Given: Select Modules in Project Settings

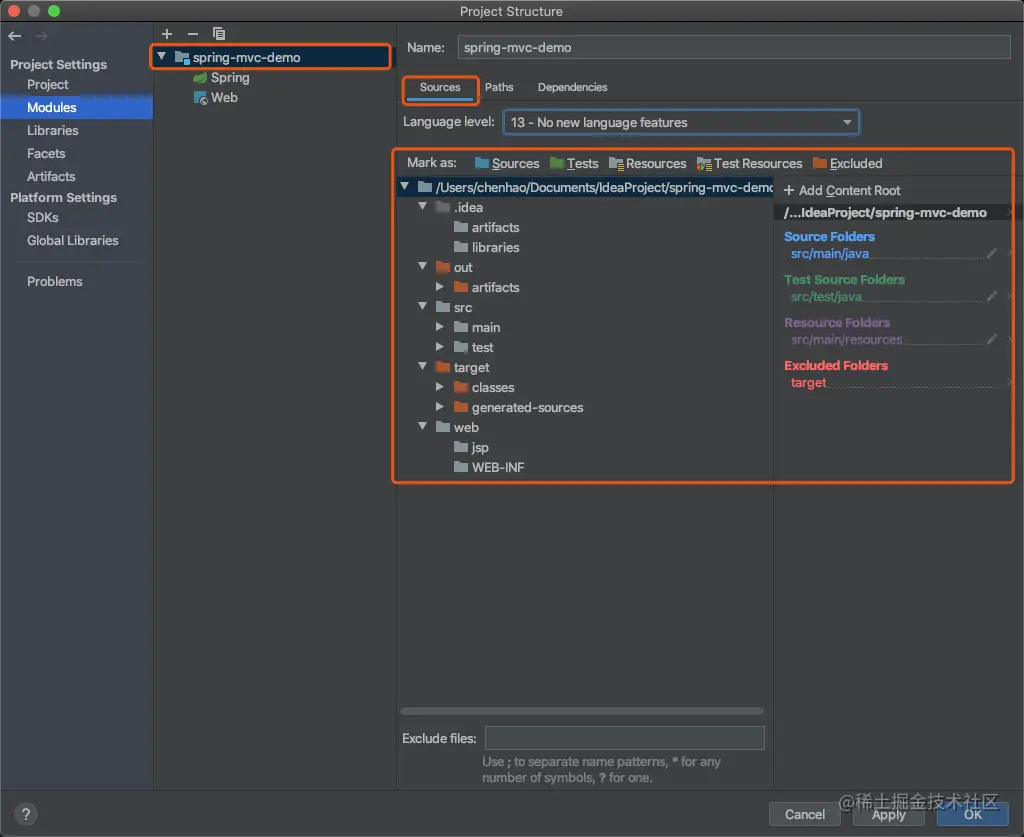Looking at the screenshot, I should click(76, 108).
